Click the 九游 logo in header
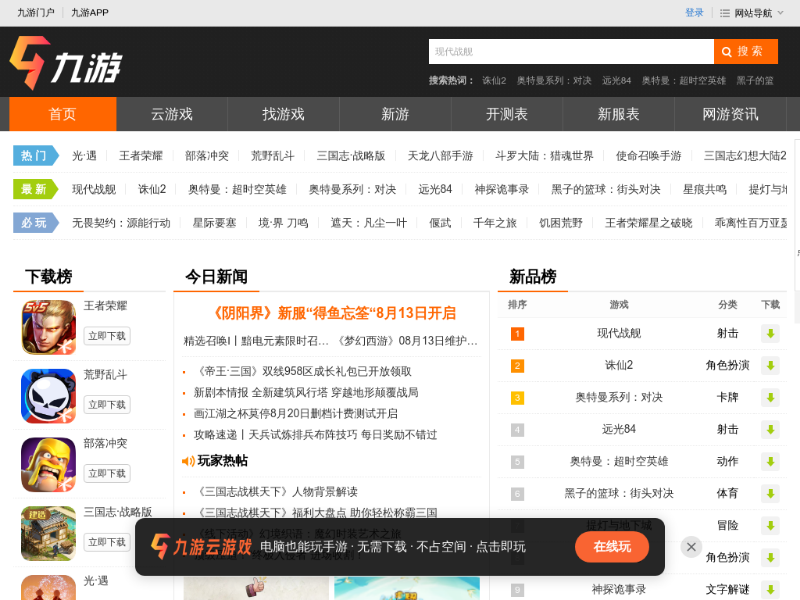This screenshot has height=600, width=800. click(x=65, y=63)
